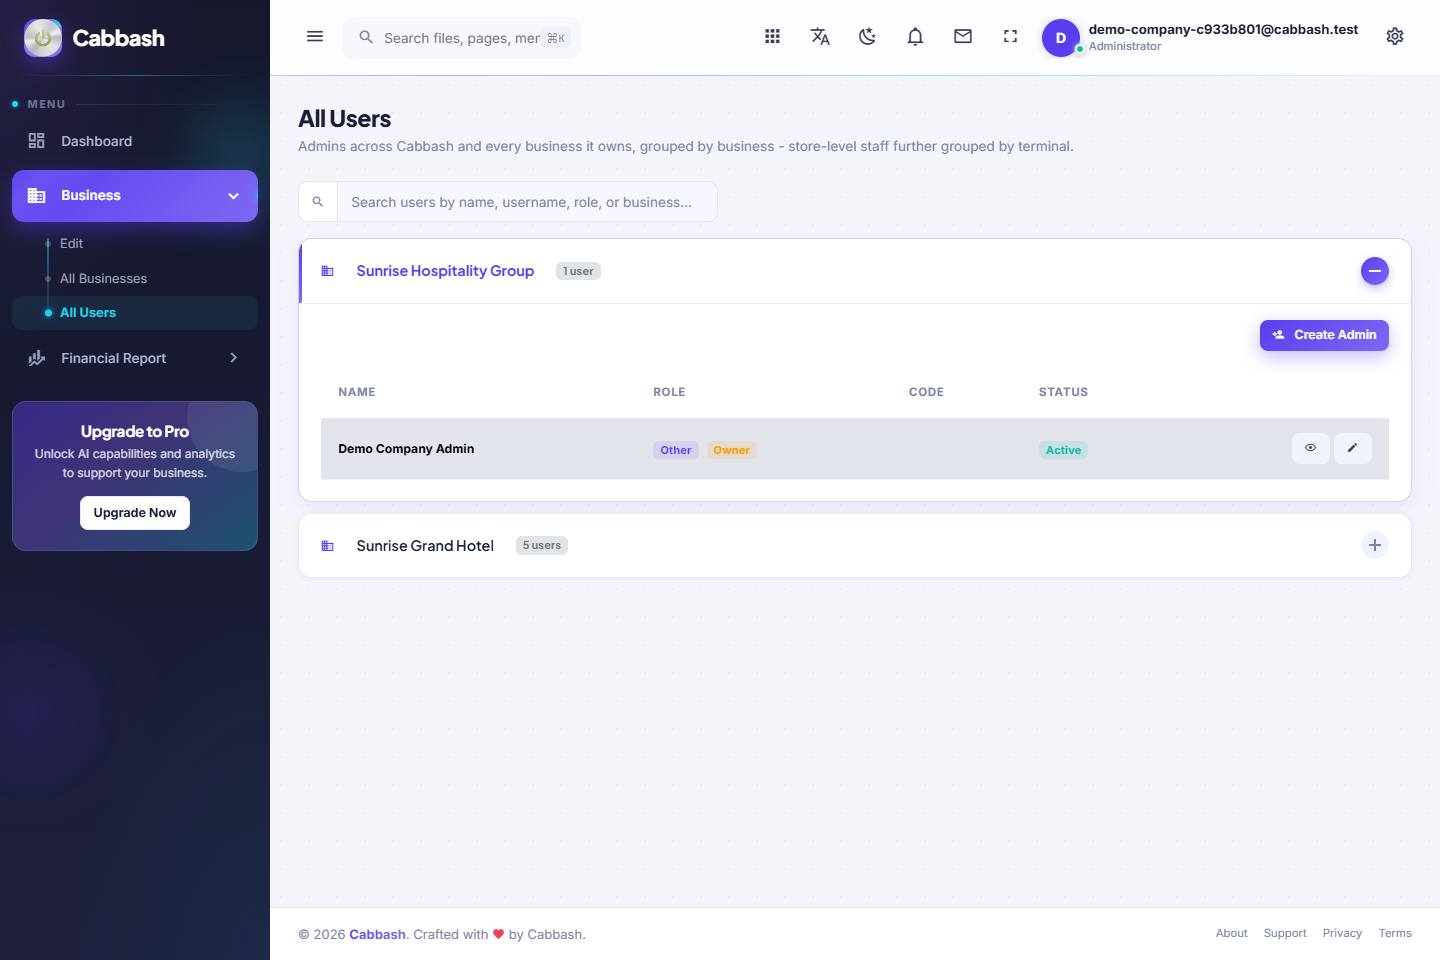Select Edit under Business
Viewport: 1440px width, 960px height.
71,243
